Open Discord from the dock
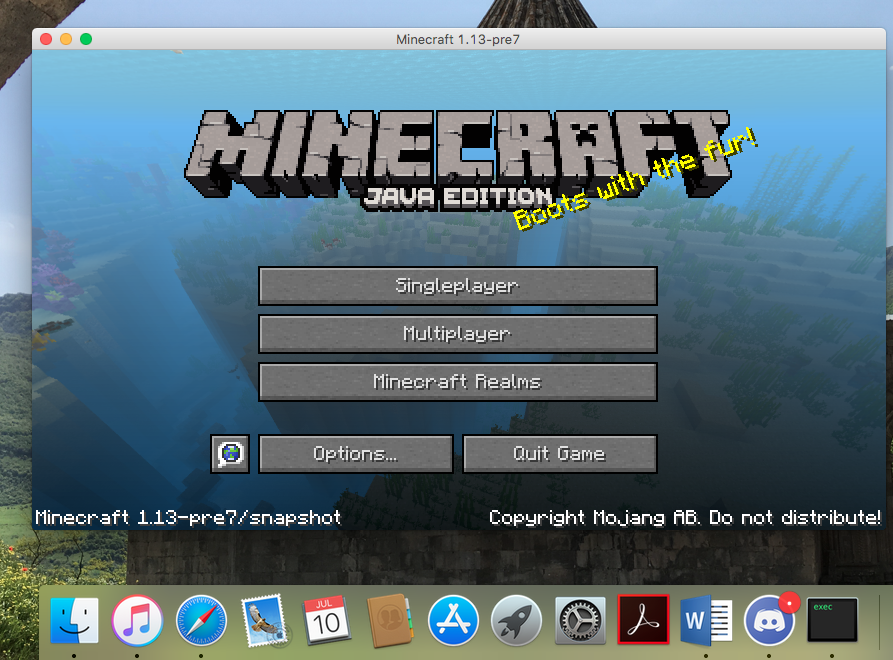Screen dimensions: 893x660 (769, 620)
